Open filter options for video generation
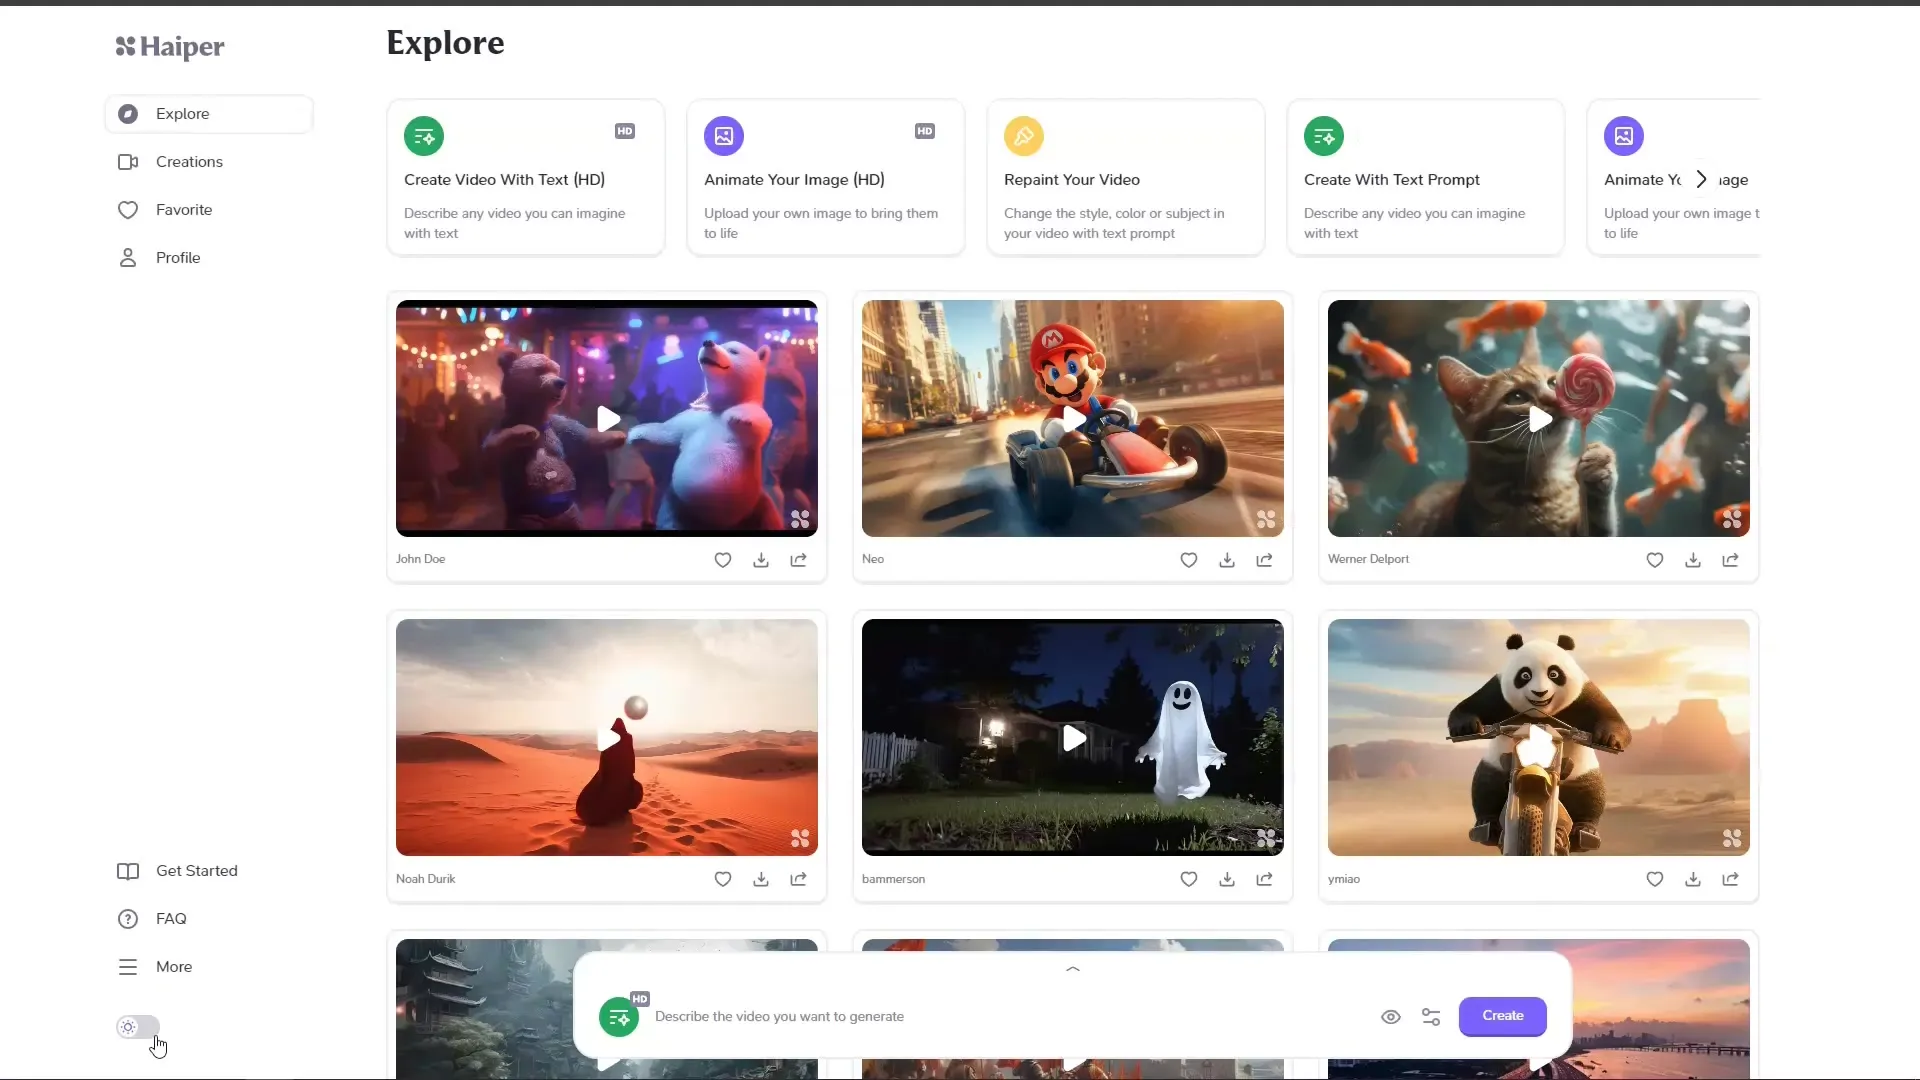The width and height of the screenshot is (1920, 1080). (x=1431, y=1015)
